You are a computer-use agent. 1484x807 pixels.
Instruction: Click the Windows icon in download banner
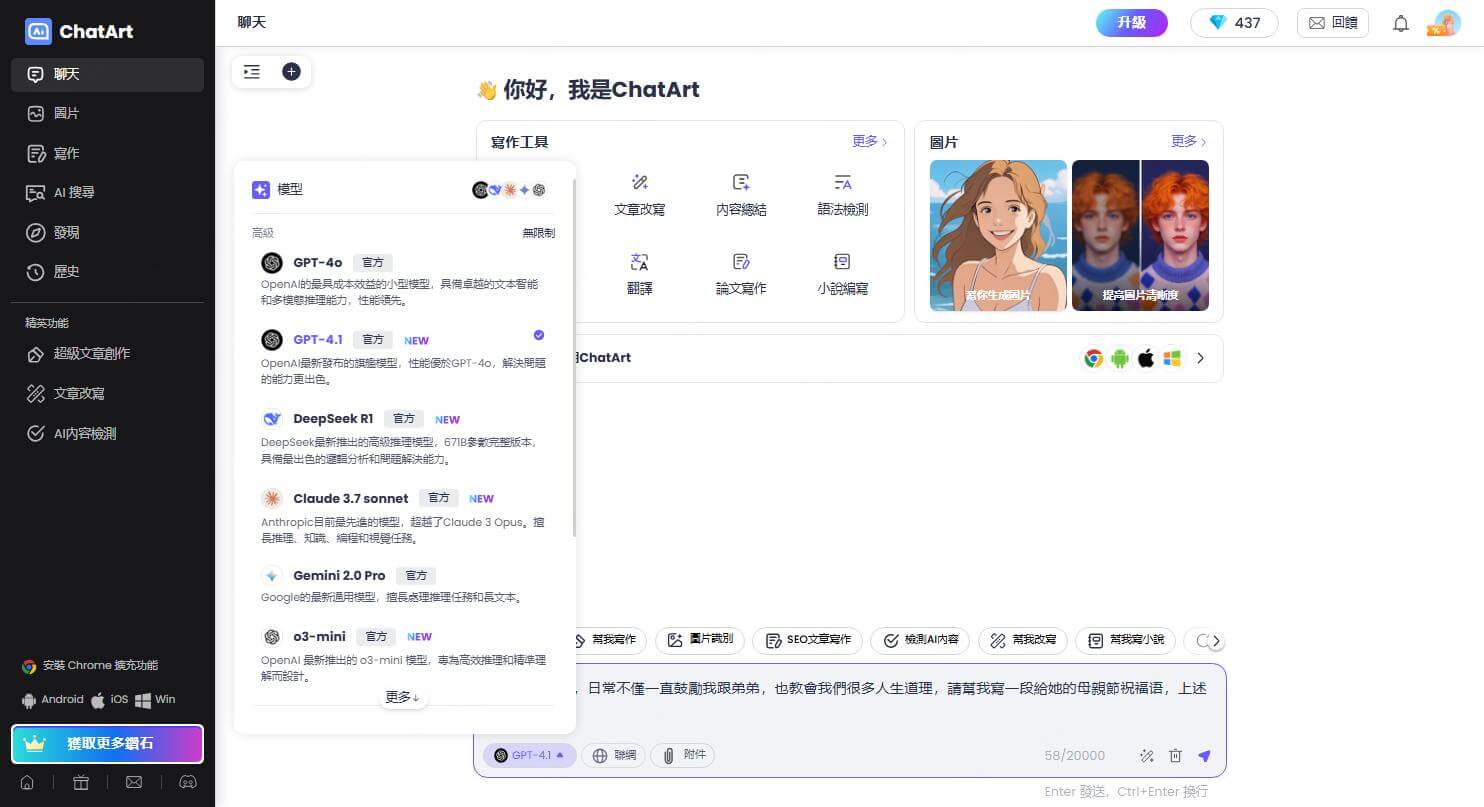click(1172, 358)
